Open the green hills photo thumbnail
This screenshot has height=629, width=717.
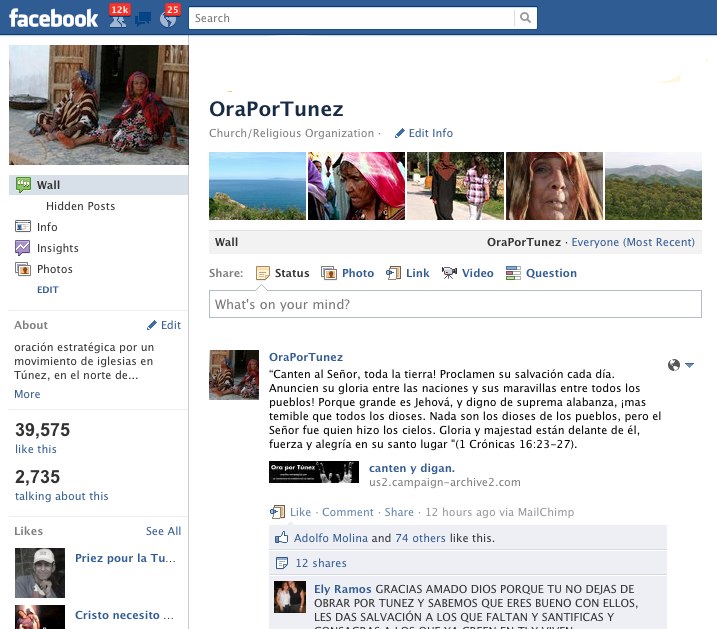click(x=653, y=186)
